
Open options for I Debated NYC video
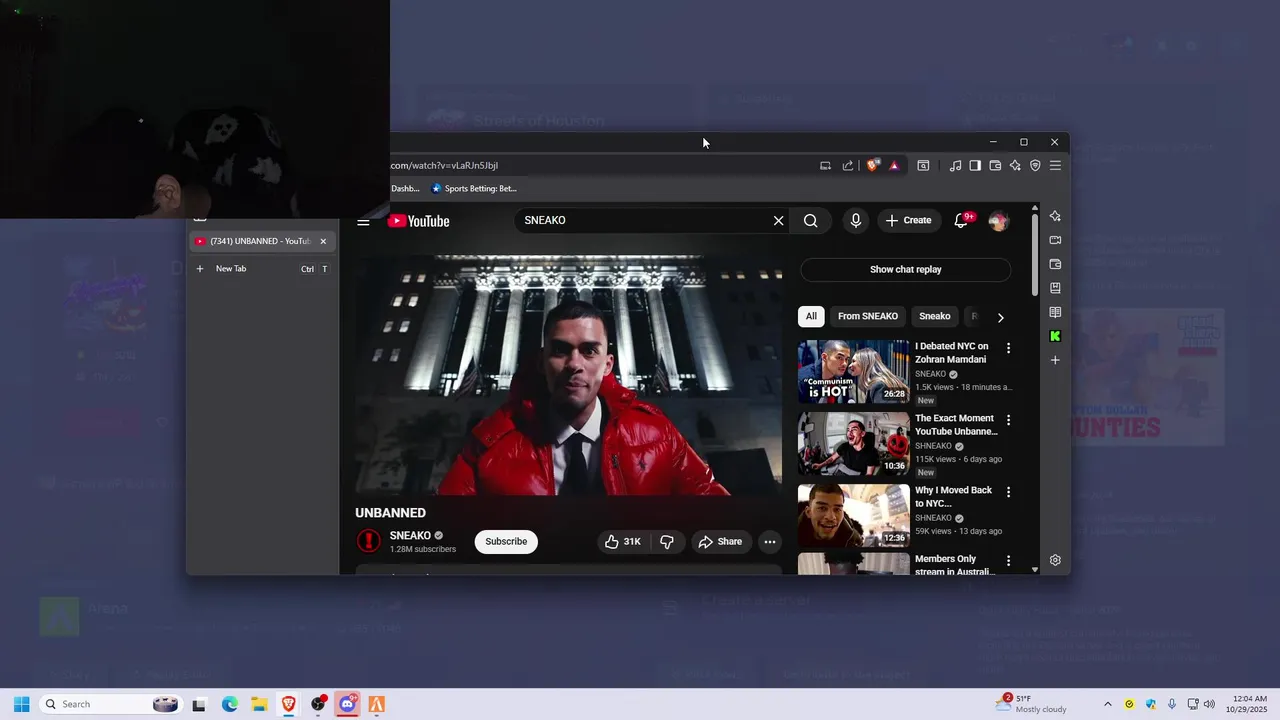click(x=1008, y=348)
